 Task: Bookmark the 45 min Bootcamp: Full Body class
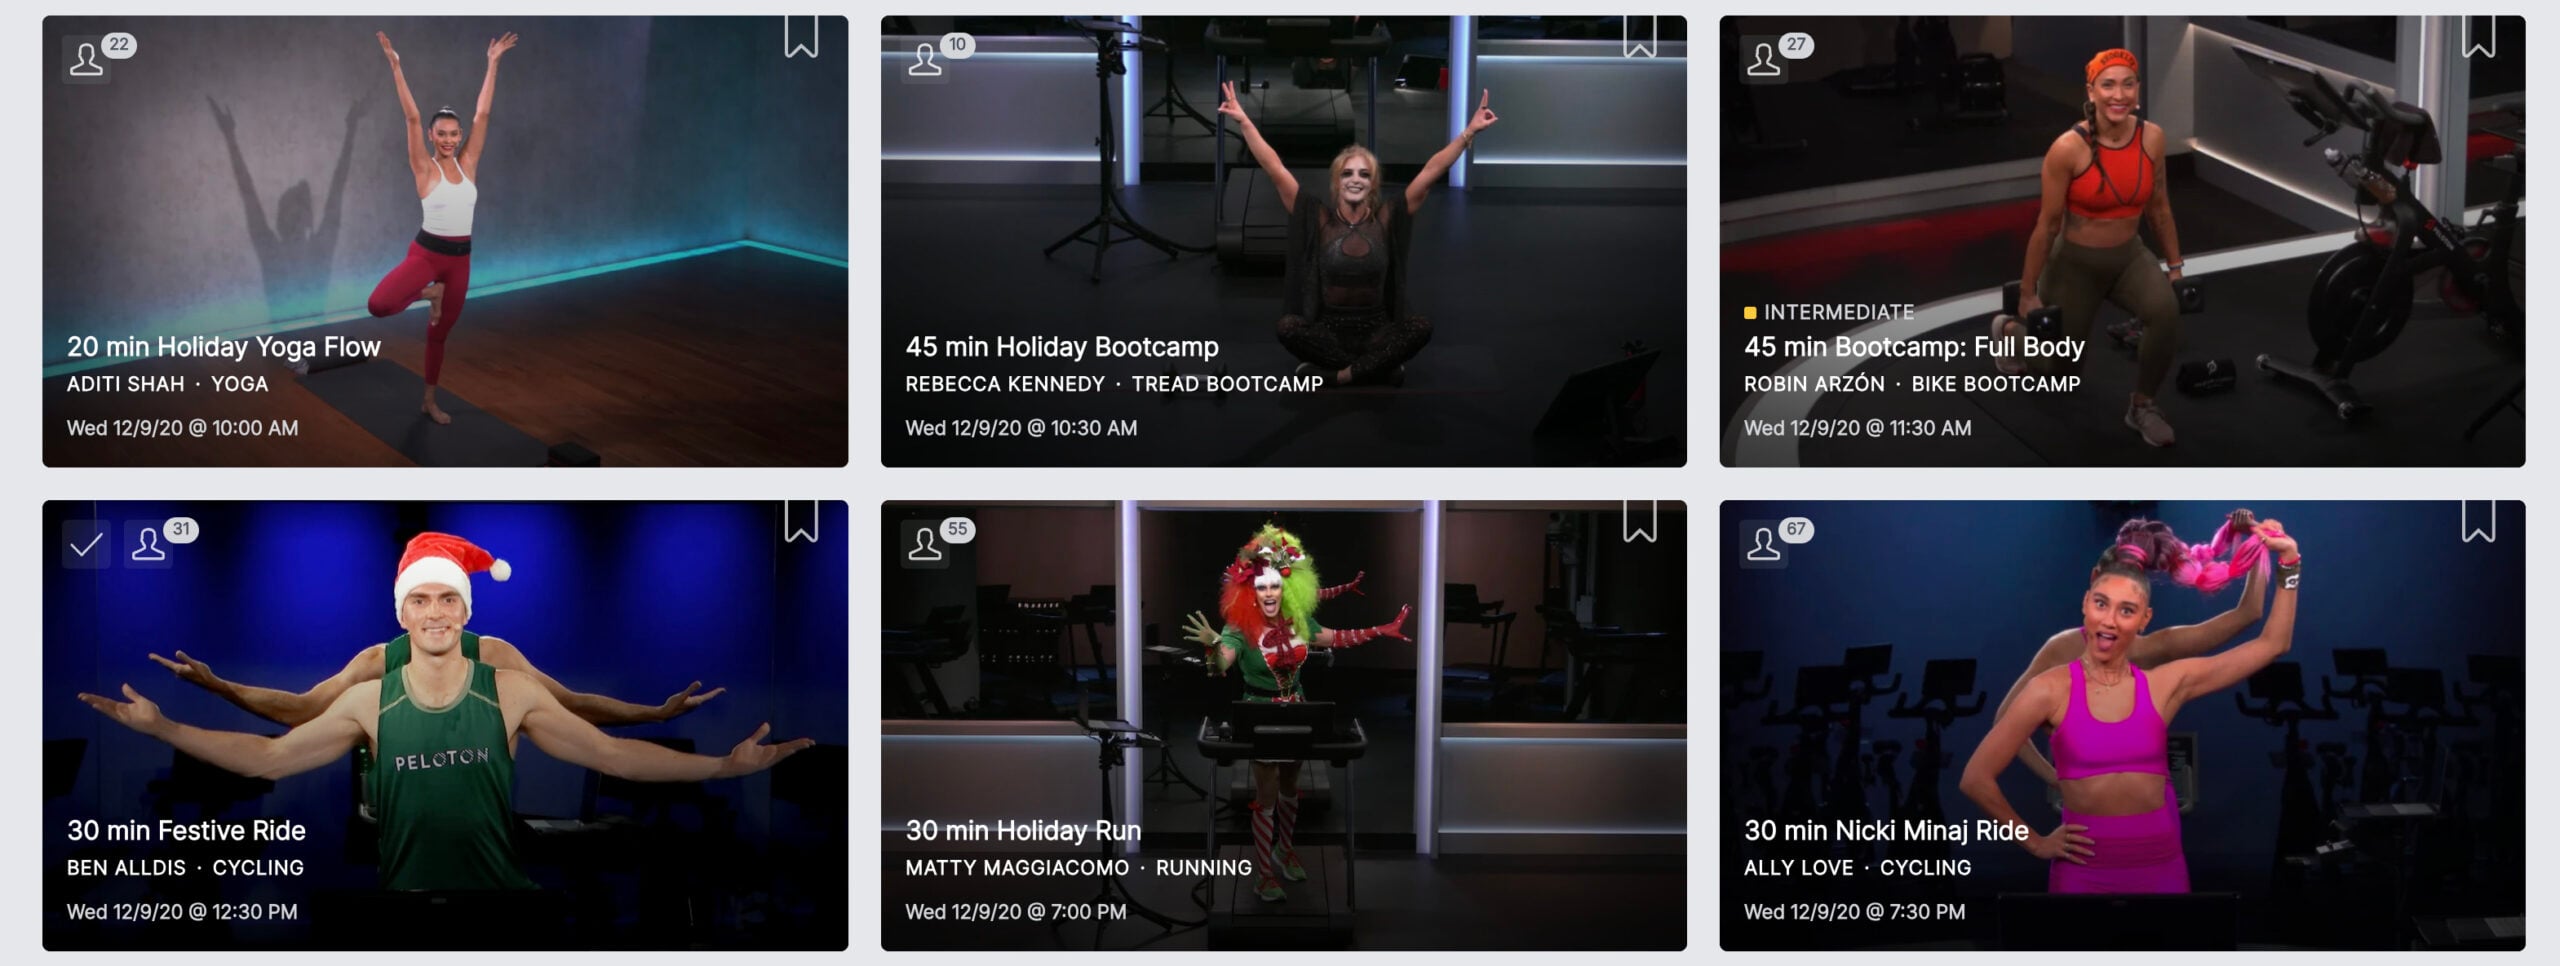click(2478, 36)
